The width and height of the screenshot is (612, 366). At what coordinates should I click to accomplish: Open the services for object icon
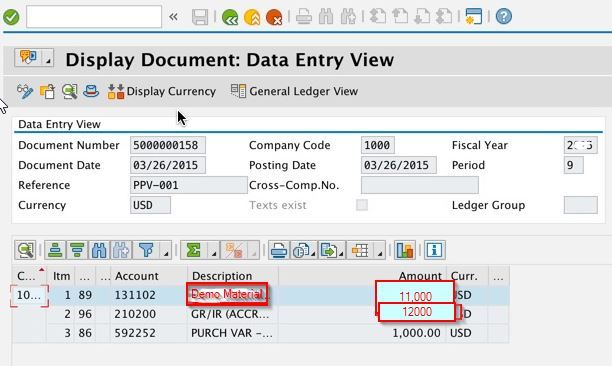coord(28,58)
